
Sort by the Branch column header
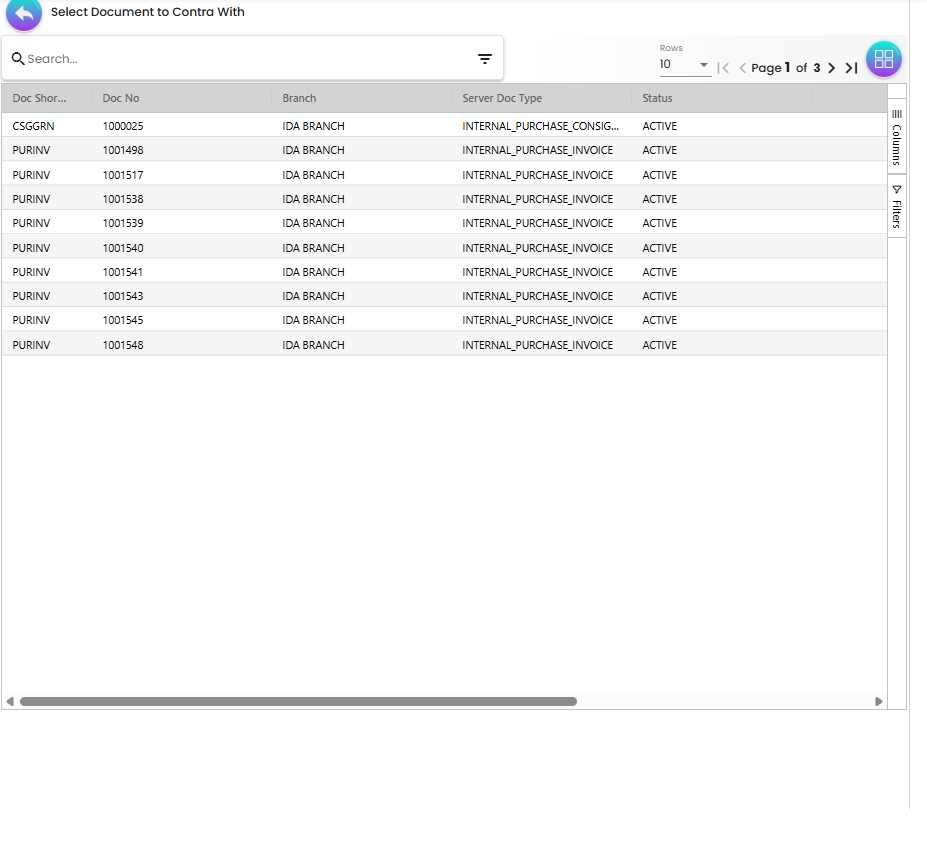pos(299,98)
